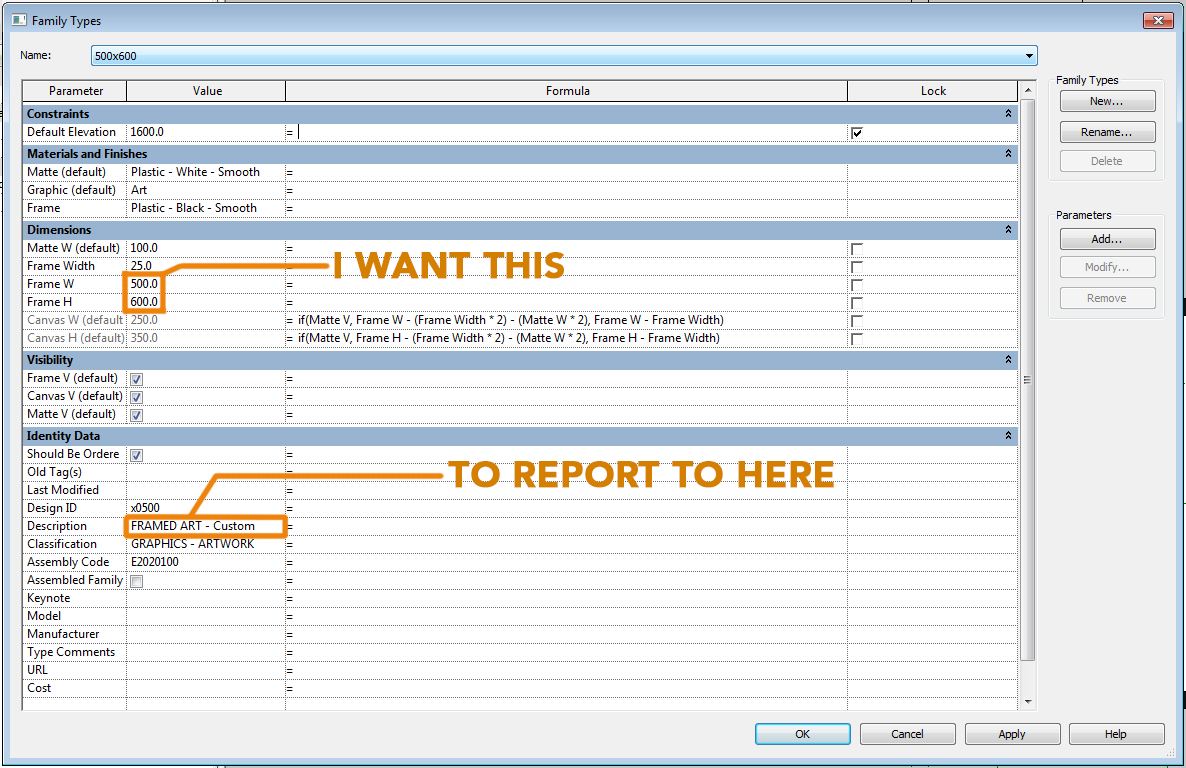Collapse the Materials and Finishes section
1186x768 pixels.
click(x=1007, y=153)
